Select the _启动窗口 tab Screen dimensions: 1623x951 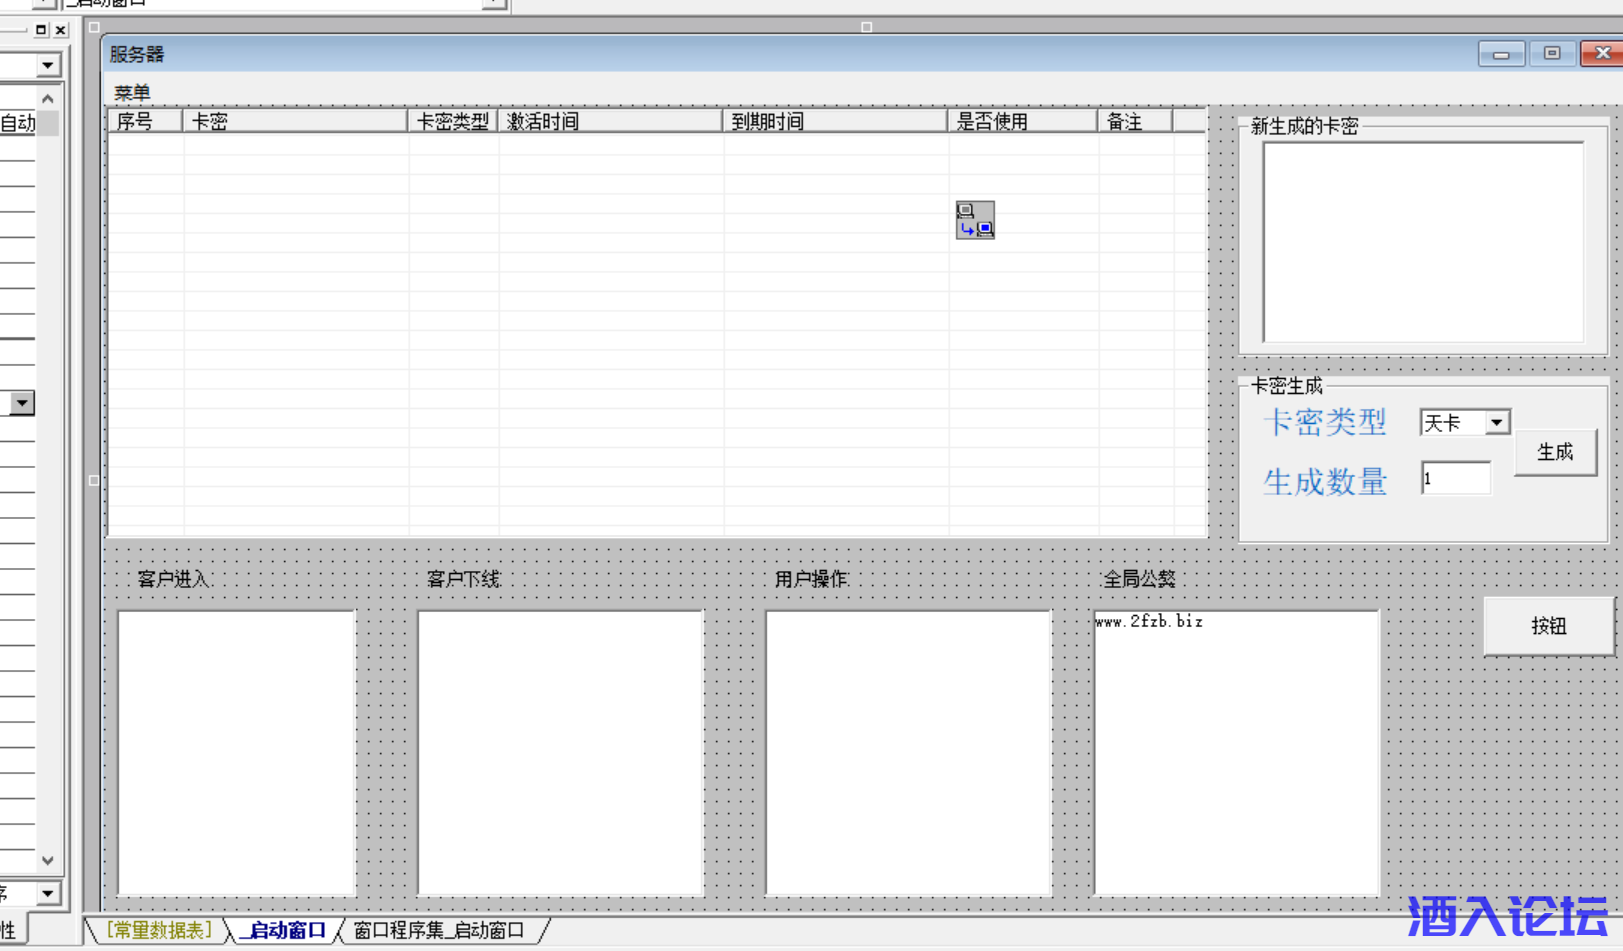[x=286, y=930]
